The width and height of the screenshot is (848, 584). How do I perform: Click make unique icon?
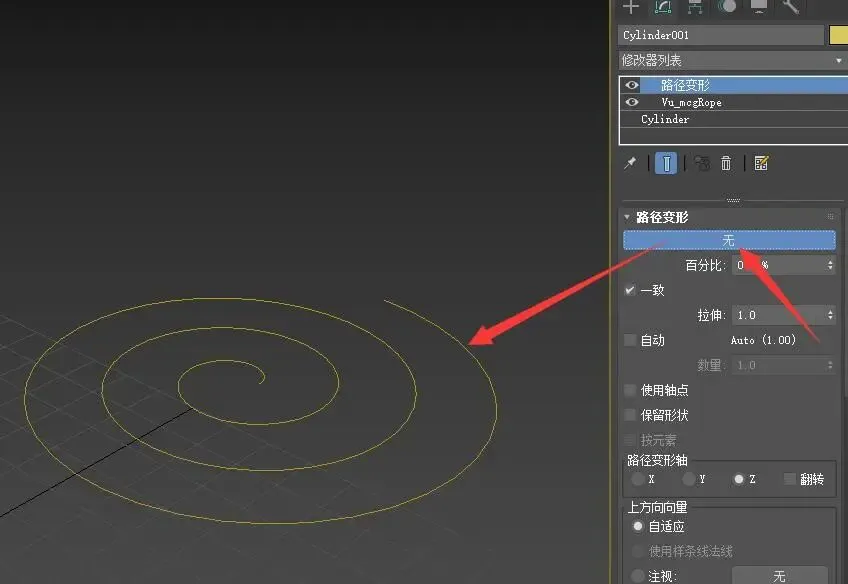tap(702, 163)
